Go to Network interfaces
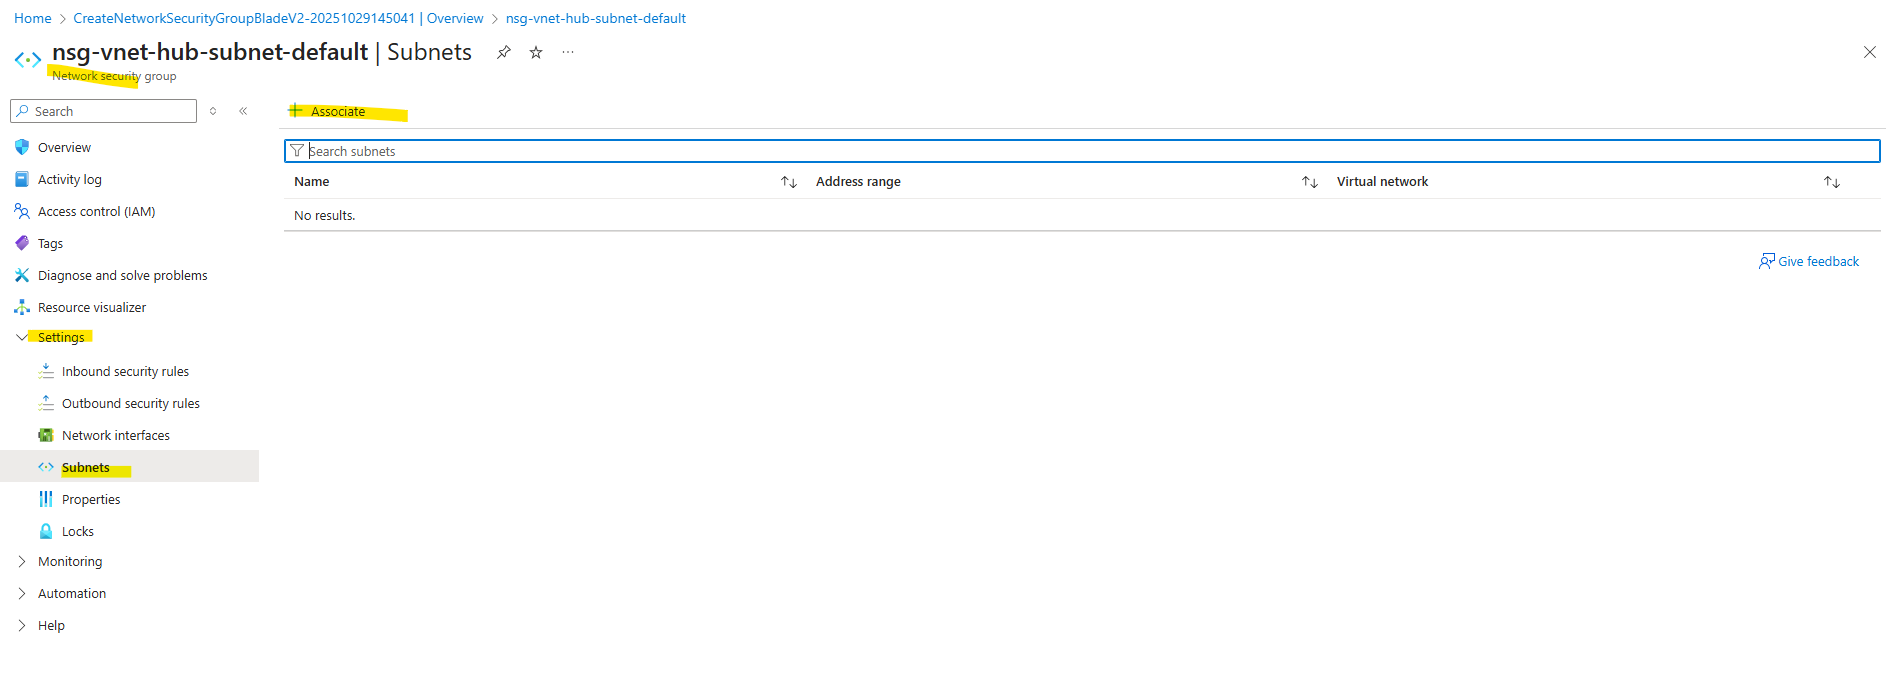The width and height of the screenshot is (1899, 675). point(116,435)
